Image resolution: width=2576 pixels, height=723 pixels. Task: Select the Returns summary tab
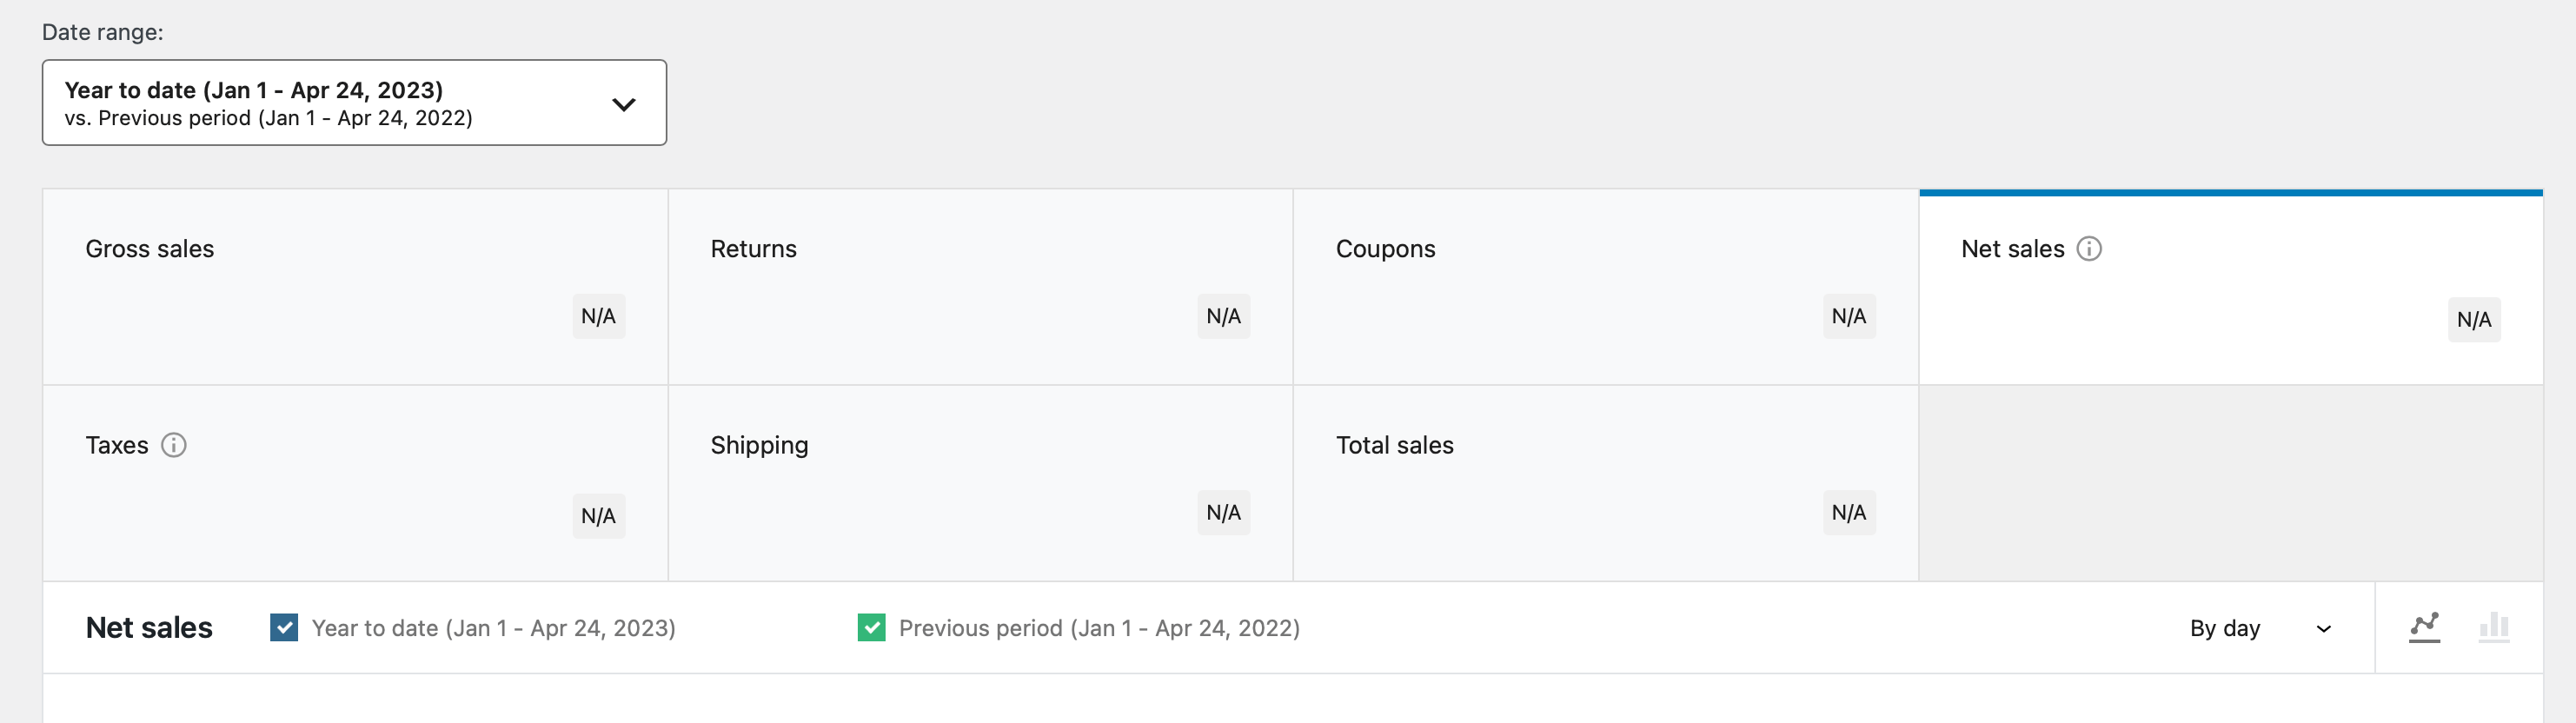980,287
